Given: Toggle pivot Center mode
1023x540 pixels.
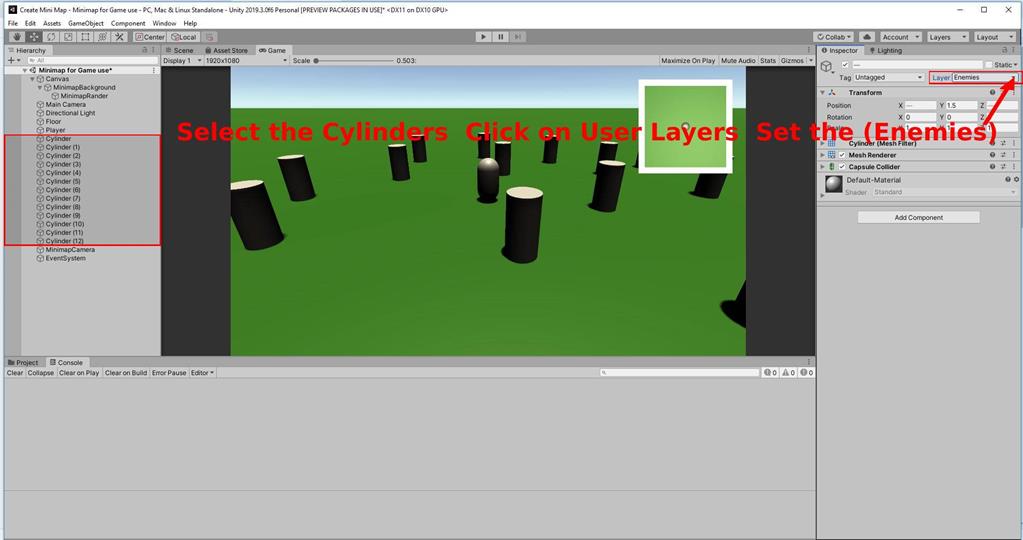Looking at the screenshot, I should coord(150,37).
